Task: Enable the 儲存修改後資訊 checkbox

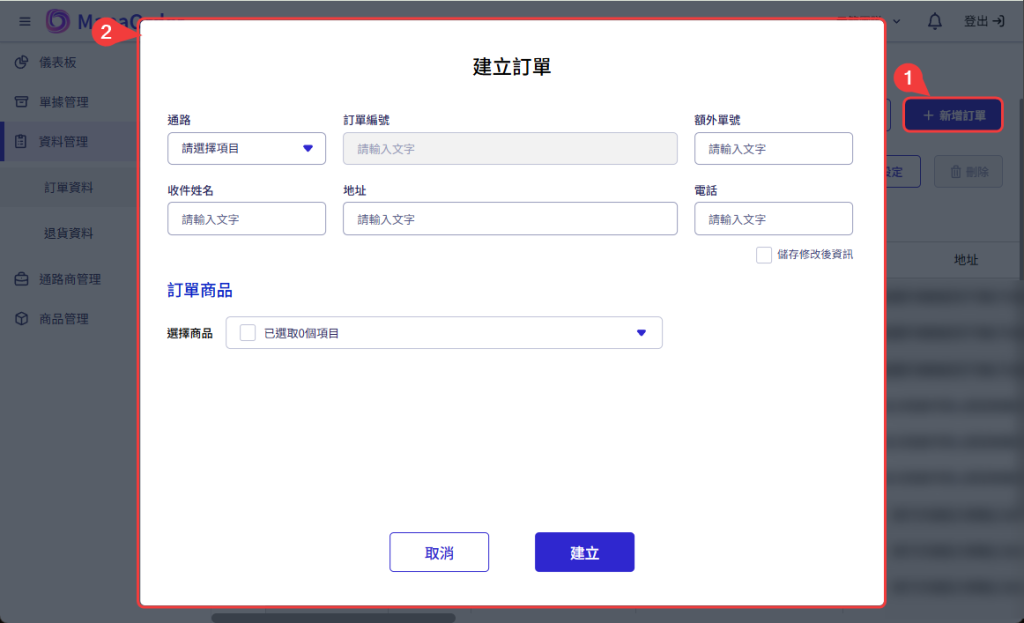Action: click(764, 255)
